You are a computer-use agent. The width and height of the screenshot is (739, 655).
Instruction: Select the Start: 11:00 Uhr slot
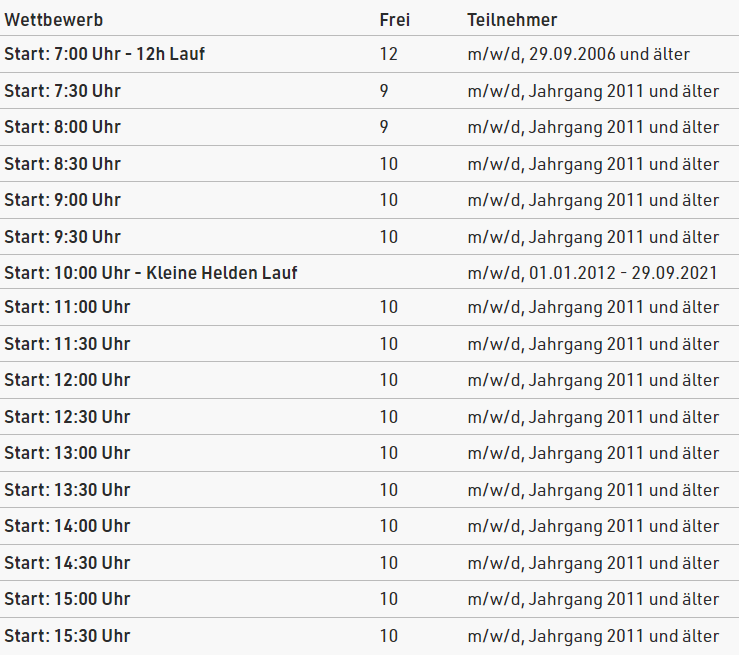(x=370, y=307)
